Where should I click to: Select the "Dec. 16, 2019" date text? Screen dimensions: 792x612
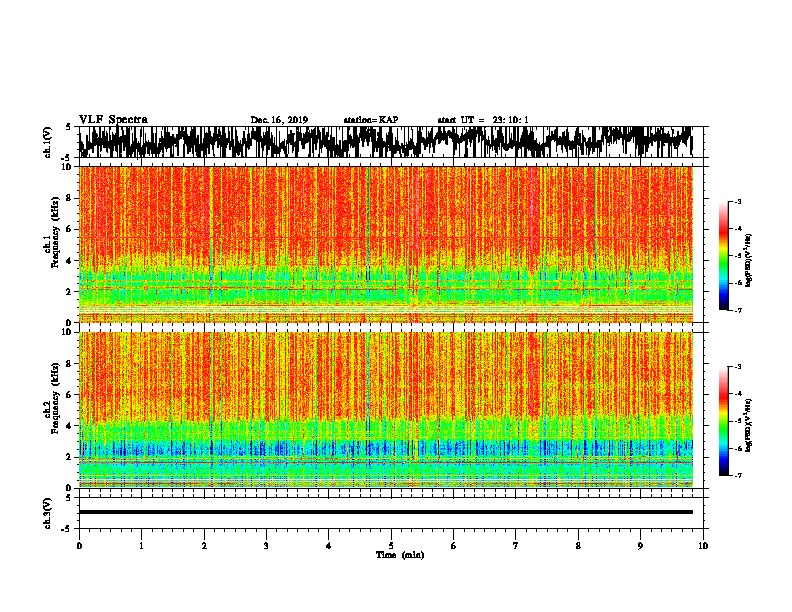[x=279, y=120]
